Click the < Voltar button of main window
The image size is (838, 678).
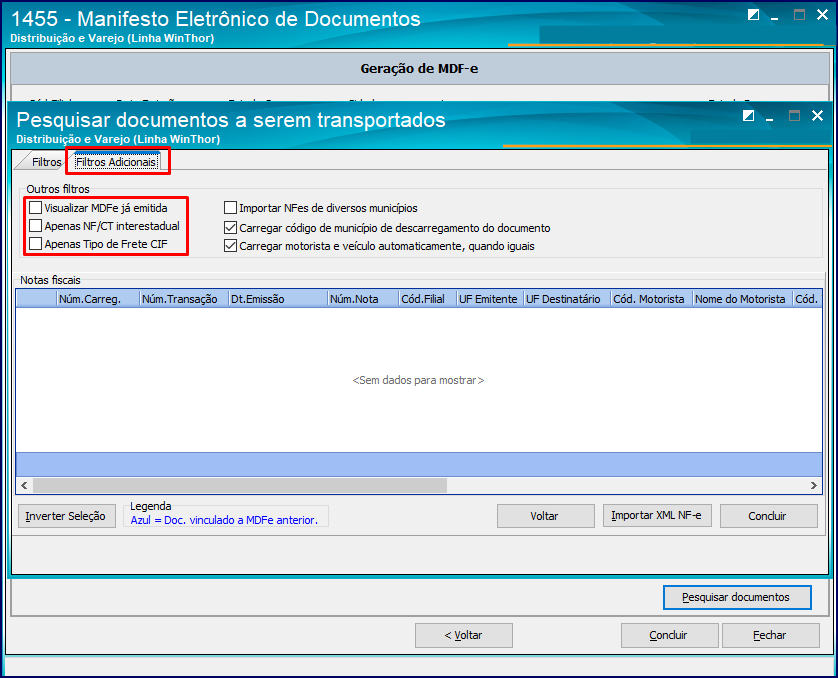[463, 635]
